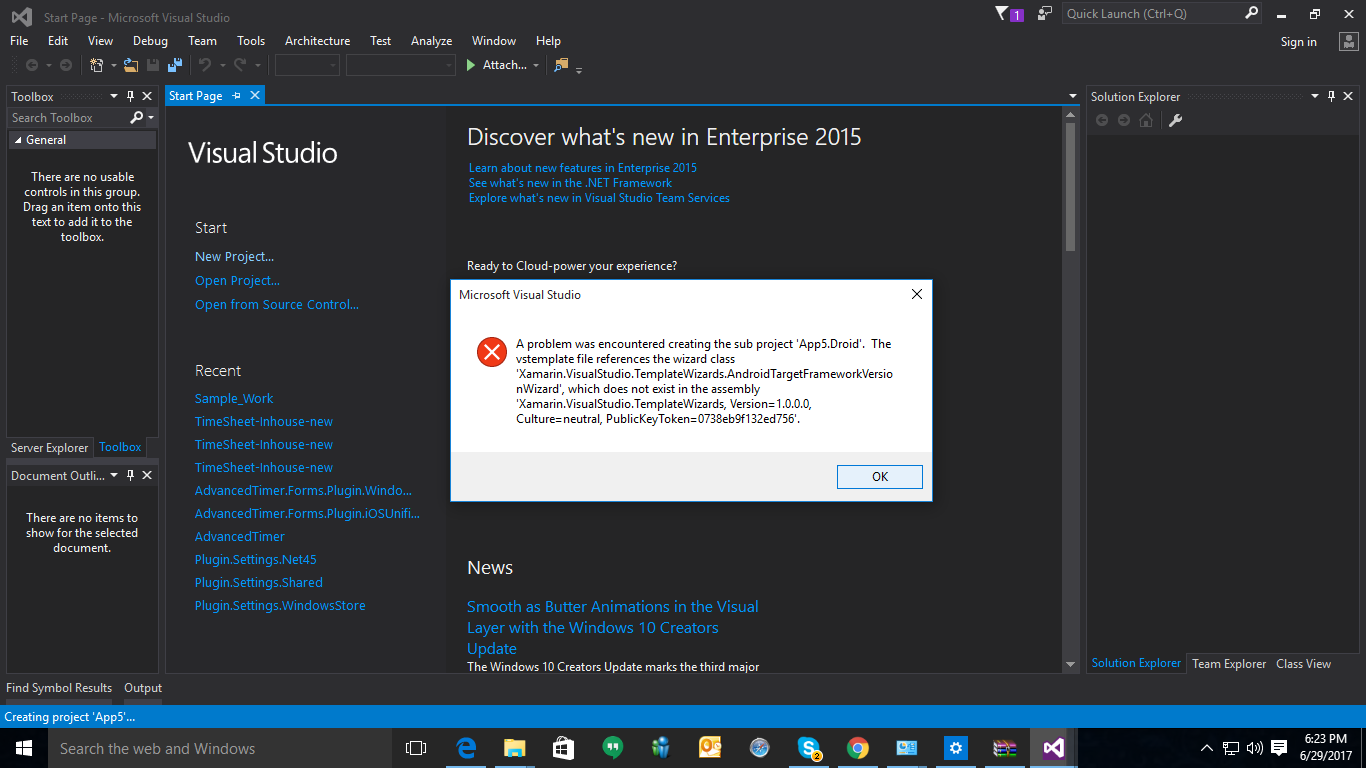Click Sign in at top right
This screenshot has width=1366, height=768.
point(1298,42)
